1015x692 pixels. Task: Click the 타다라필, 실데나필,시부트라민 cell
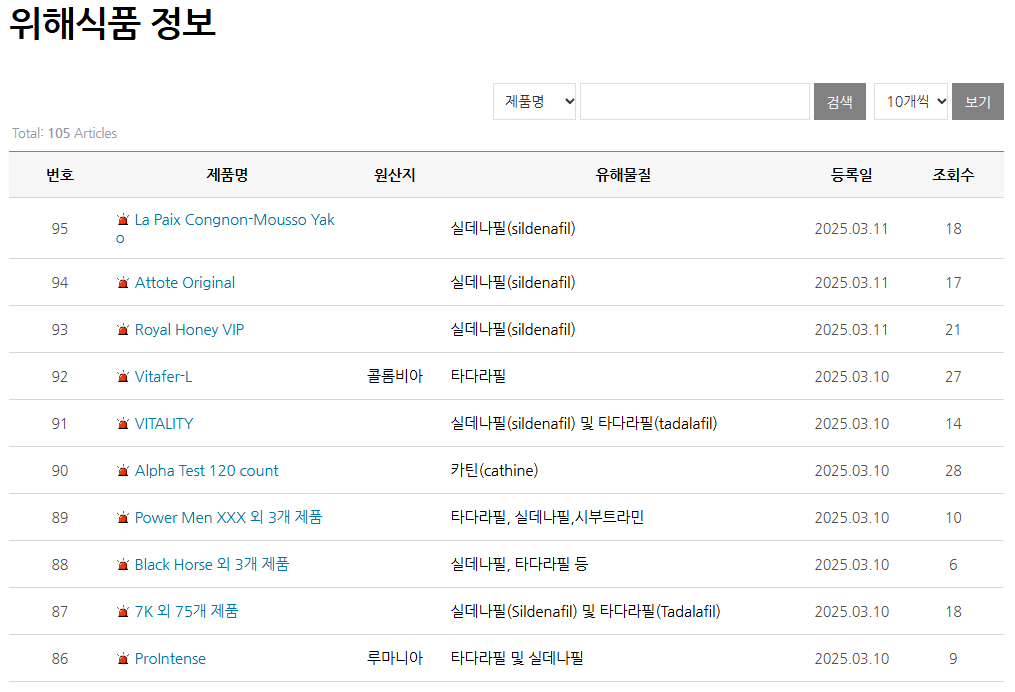547,517
